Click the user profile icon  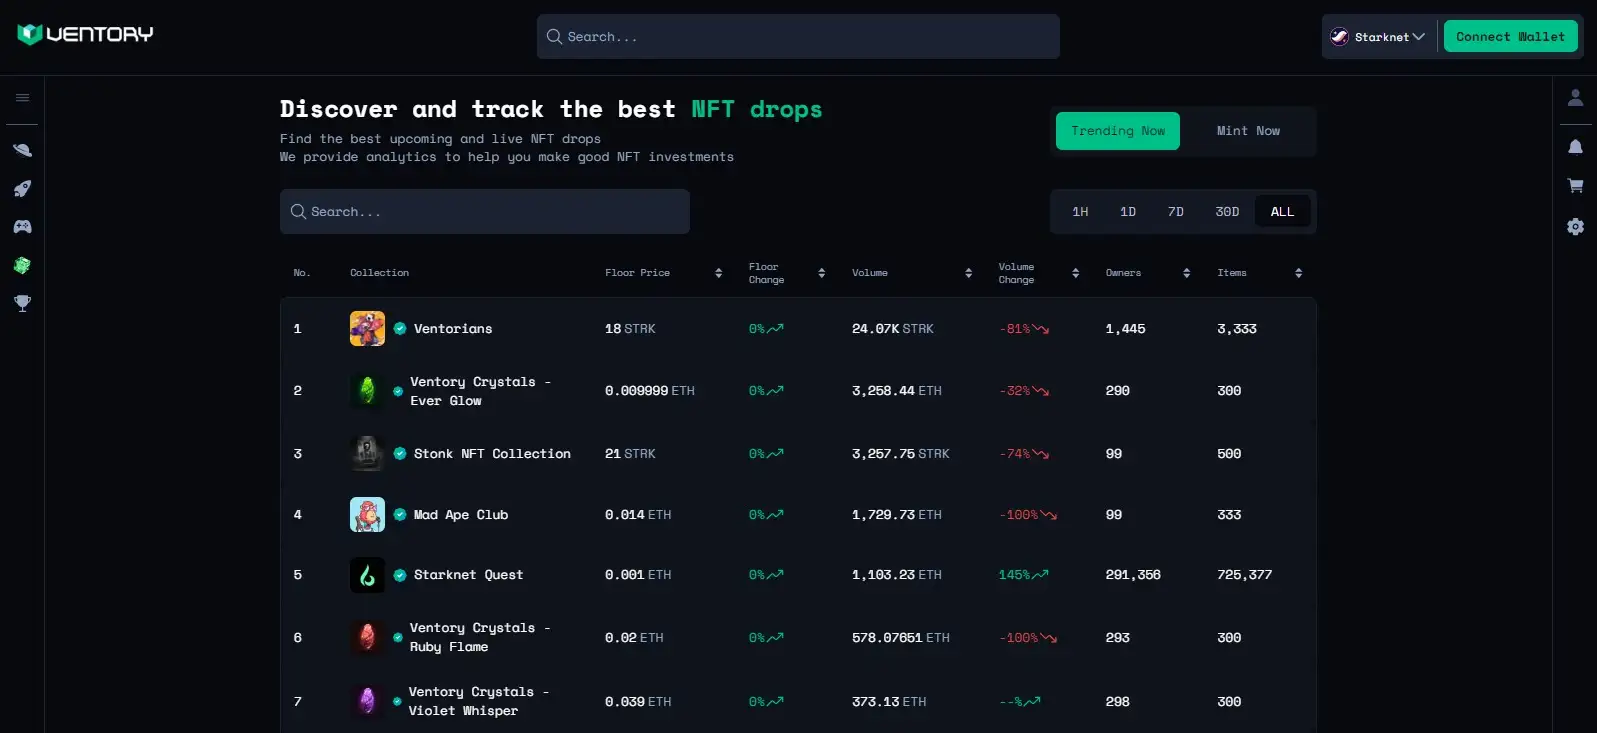(1575, 97)
